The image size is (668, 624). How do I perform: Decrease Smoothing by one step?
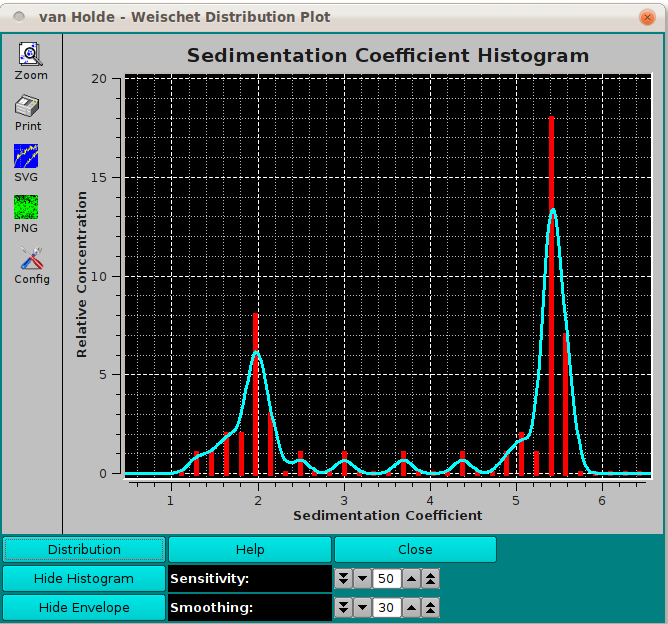362,608
